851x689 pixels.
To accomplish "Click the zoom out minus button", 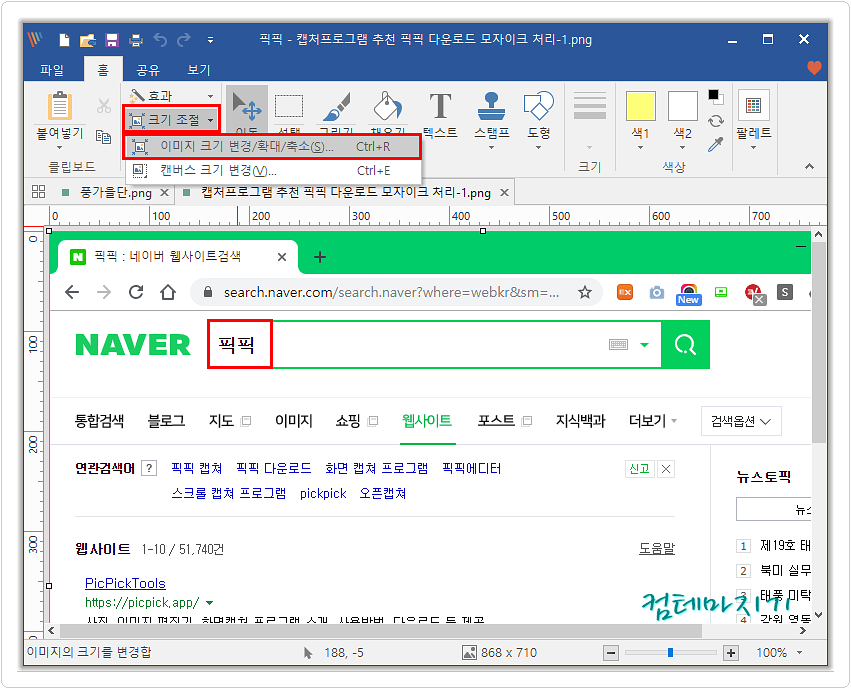I will (611, 653).
